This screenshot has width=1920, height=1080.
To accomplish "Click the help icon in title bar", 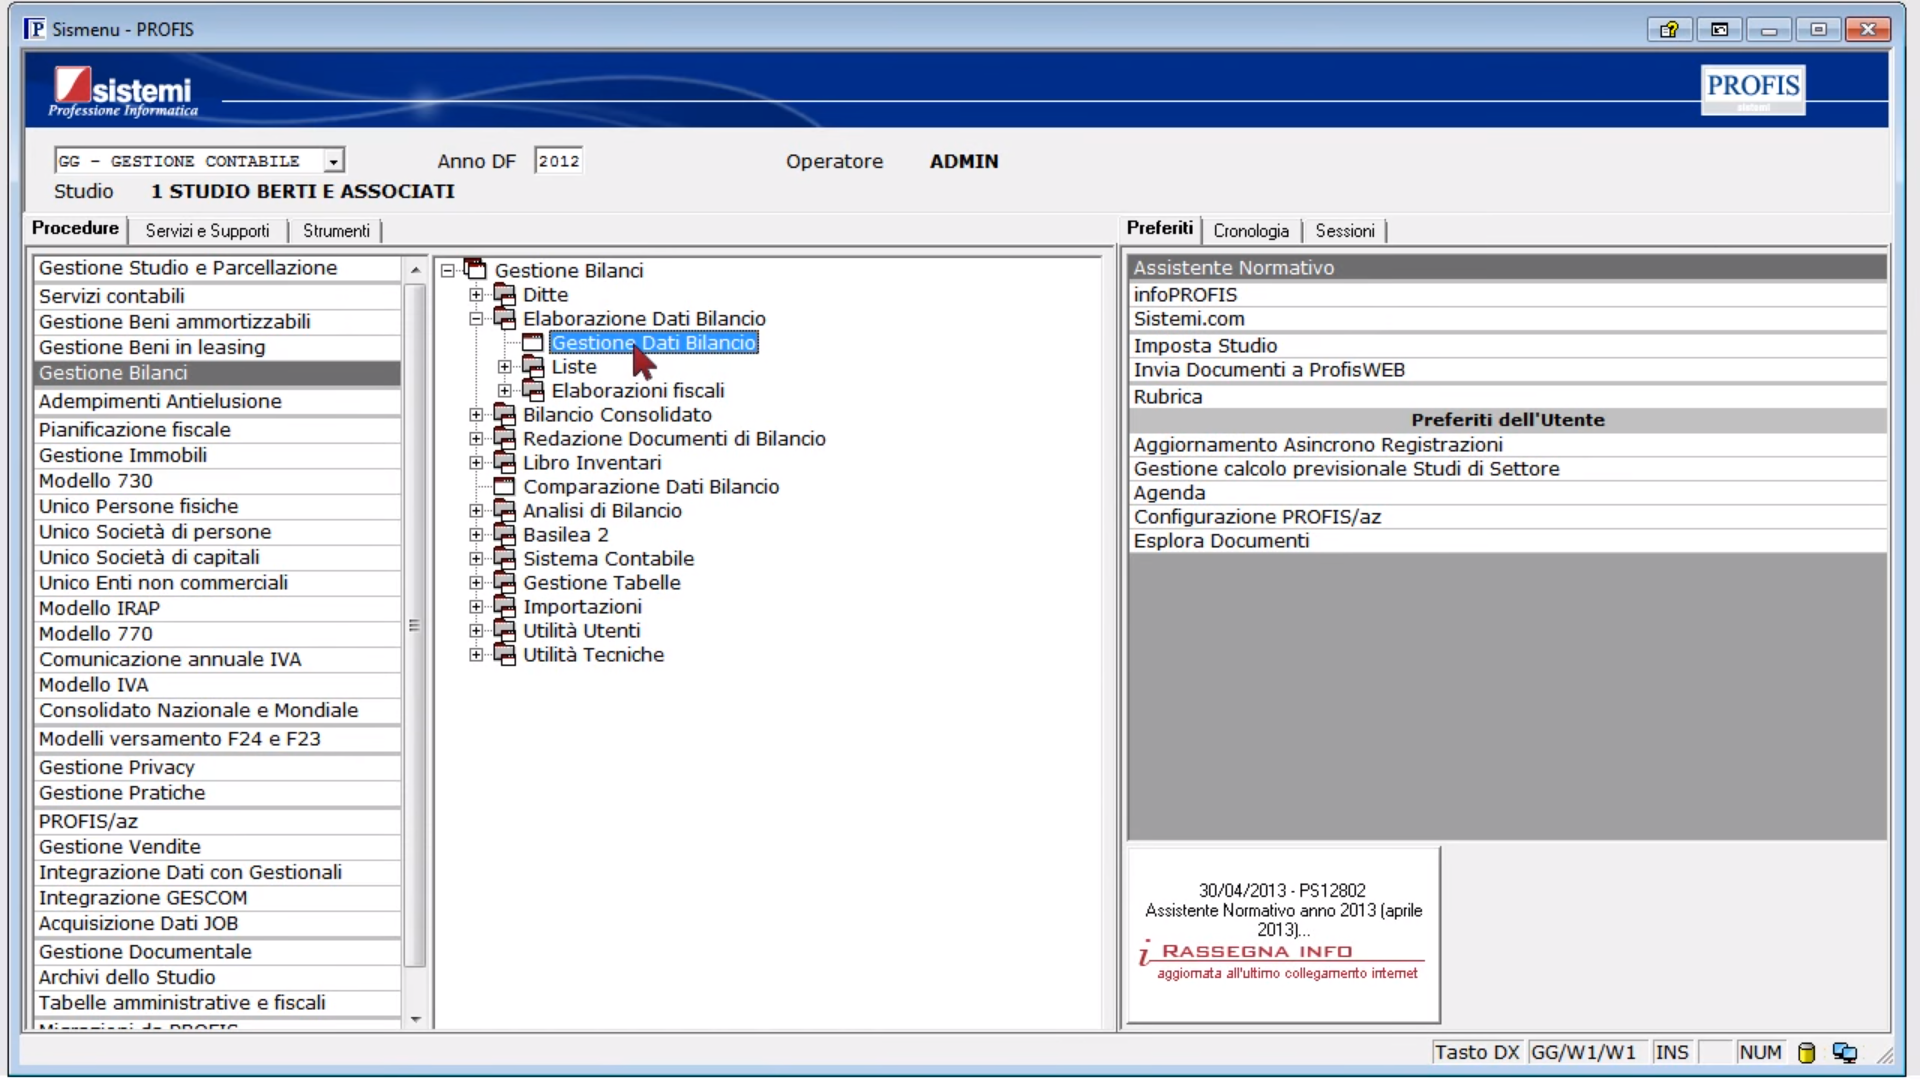I will tap(1669, 29).
